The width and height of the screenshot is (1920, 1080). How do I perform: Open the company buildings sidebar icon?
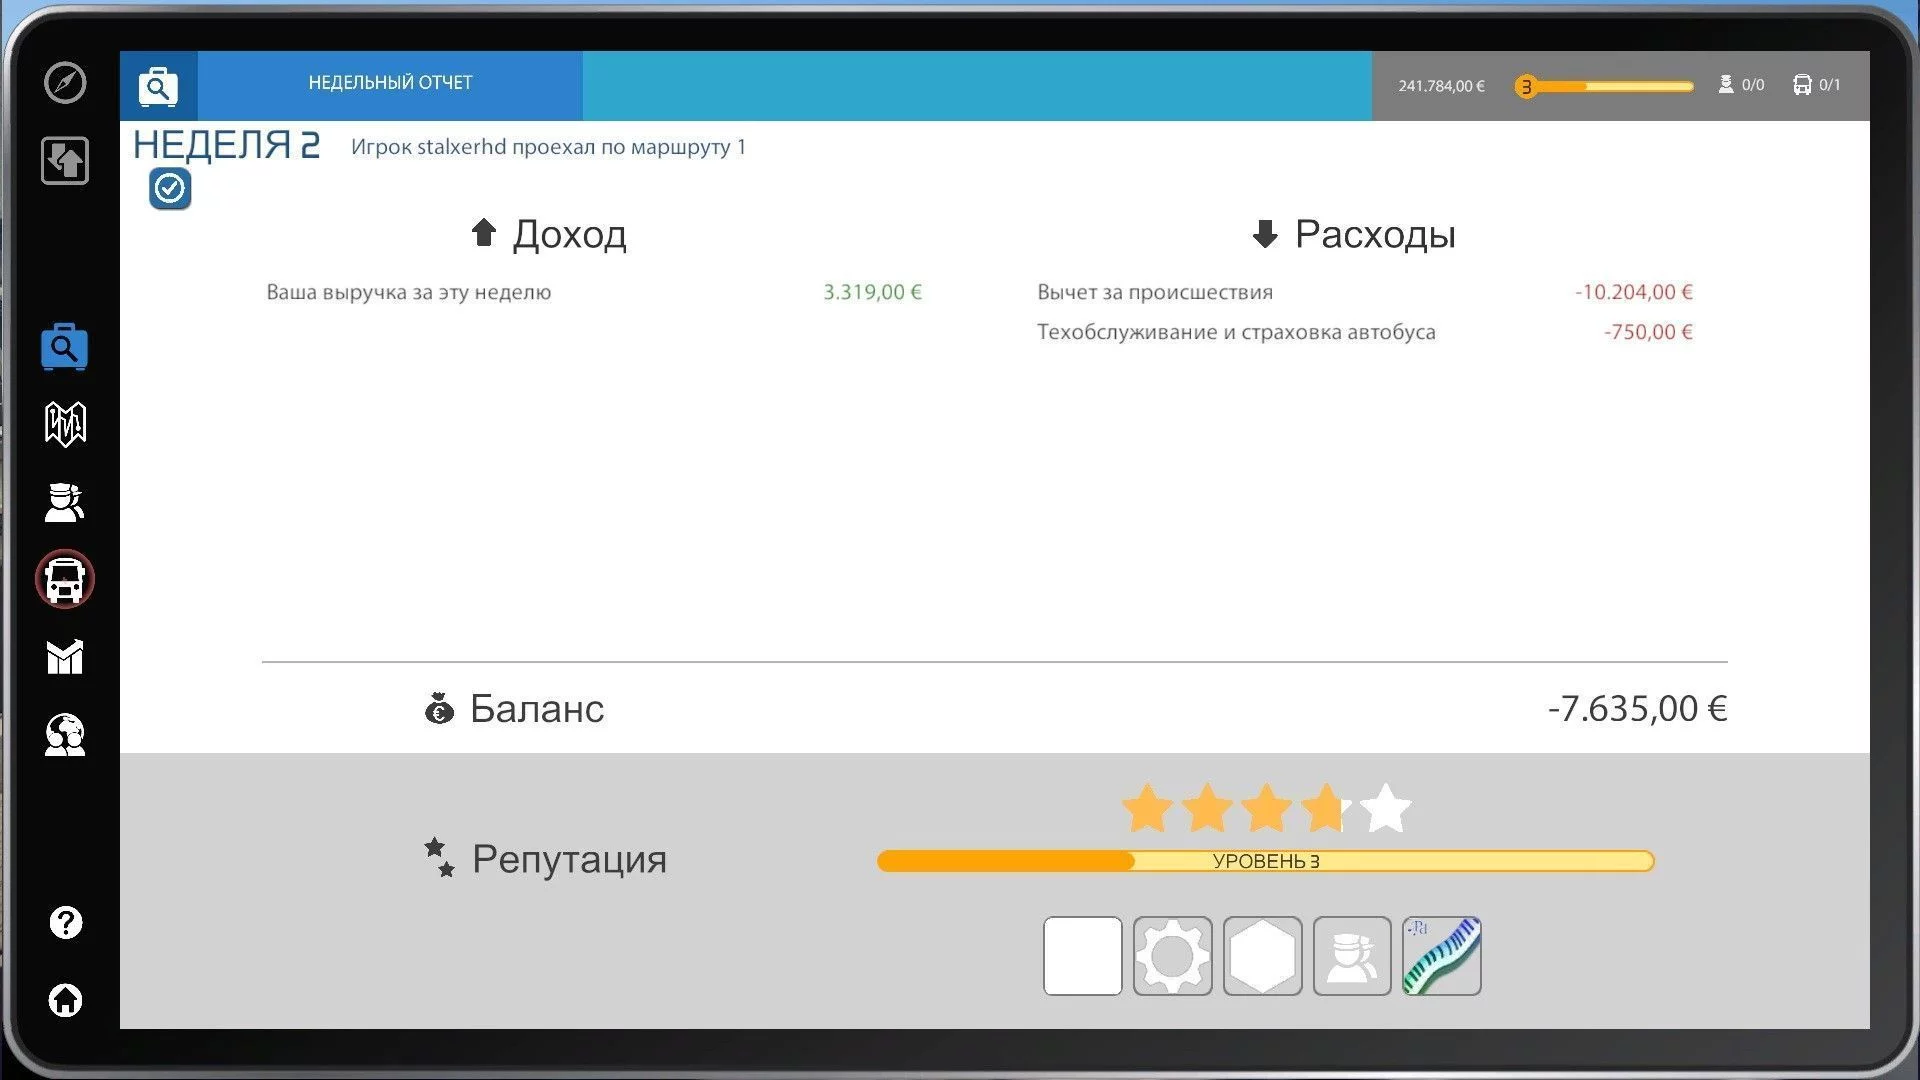(x=65, y=657)
